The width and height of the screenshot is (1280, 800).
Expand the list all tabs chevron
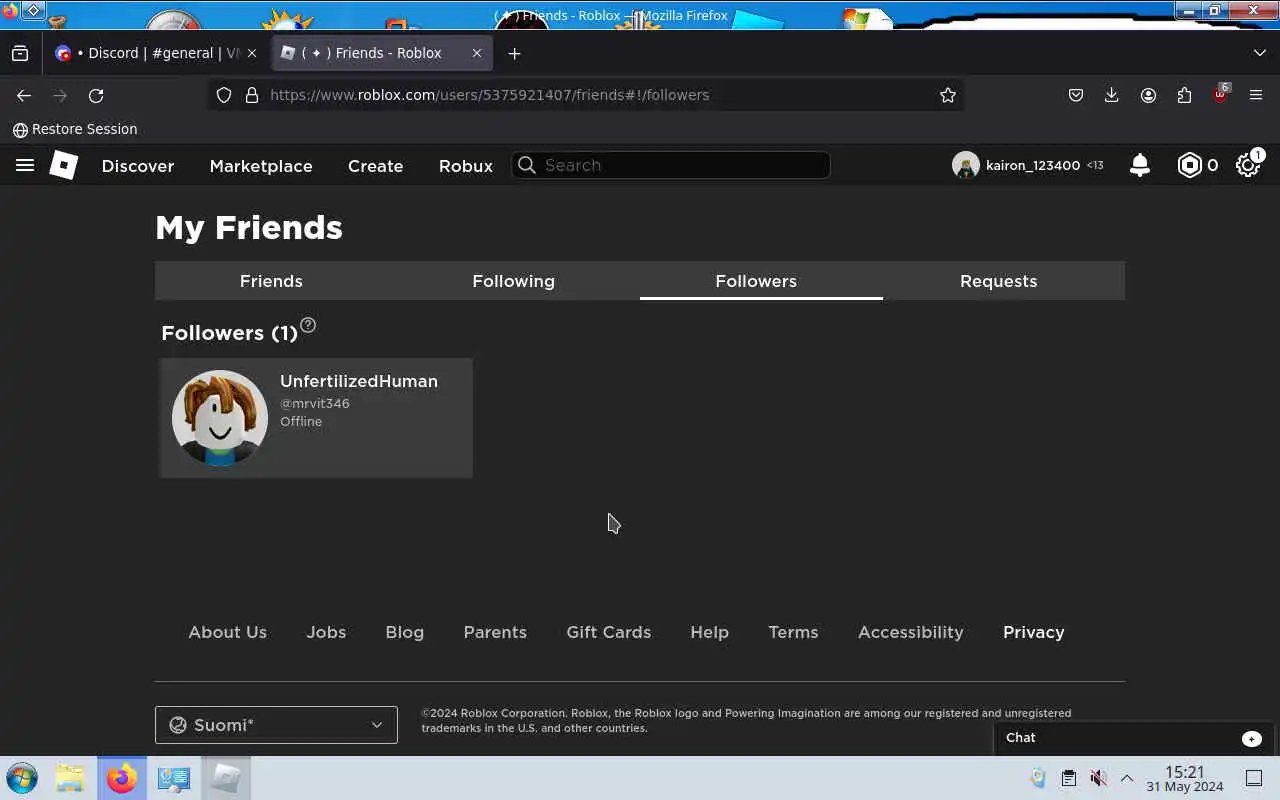point(1259,53)
